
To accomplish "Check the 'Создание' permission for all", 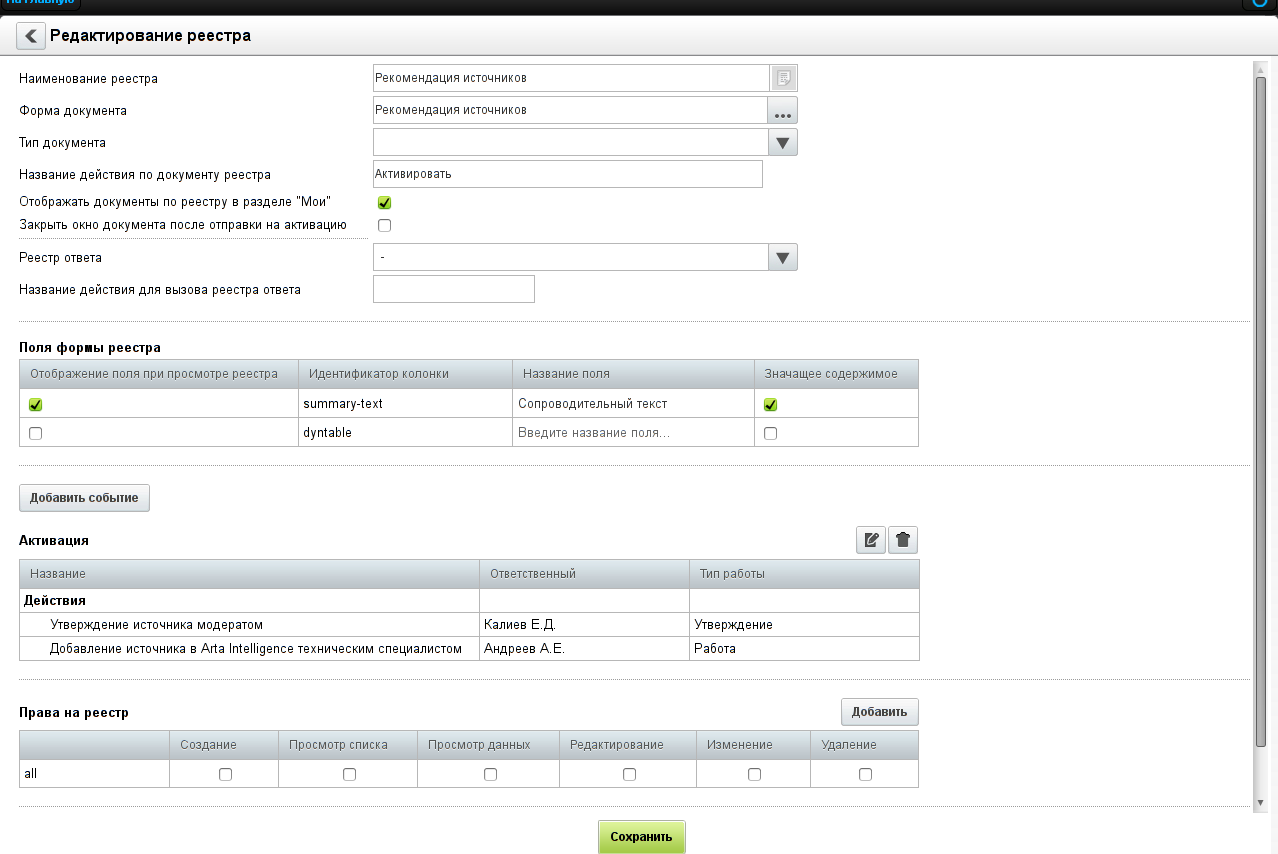I will click(x=225, y=774).
